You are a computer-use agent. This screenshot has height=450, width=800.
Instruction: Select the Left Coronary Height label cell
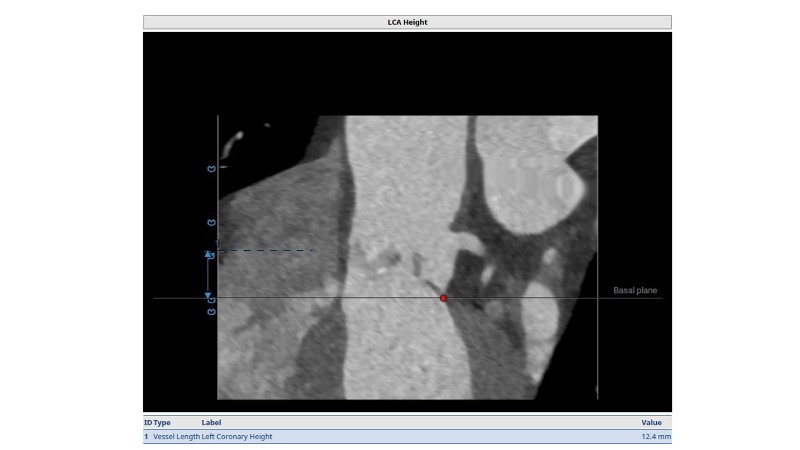click(236, 437)
